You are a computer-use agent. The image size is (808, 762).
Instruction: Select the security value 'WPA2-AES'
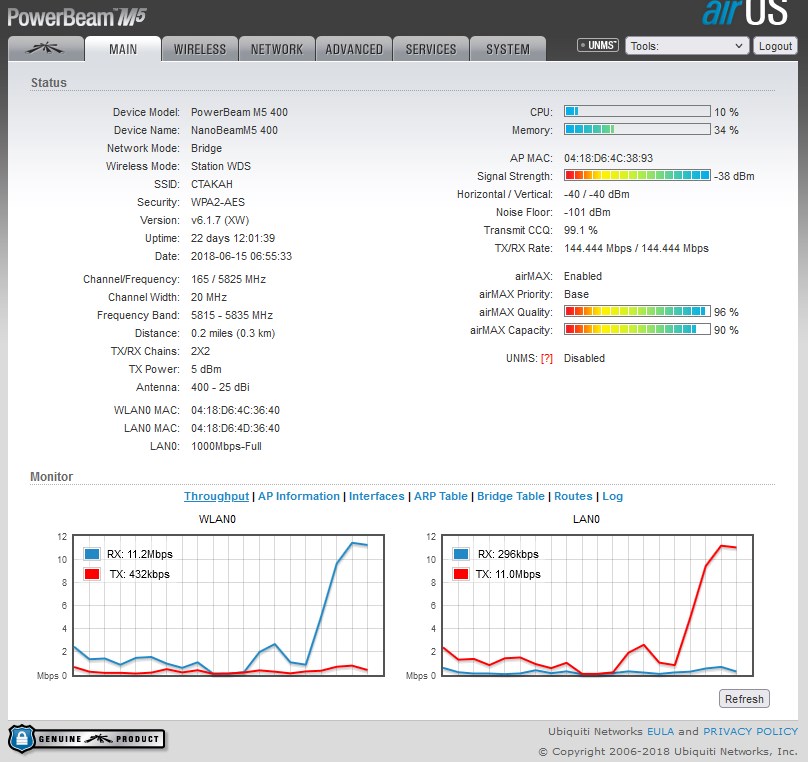coord(218,202)
